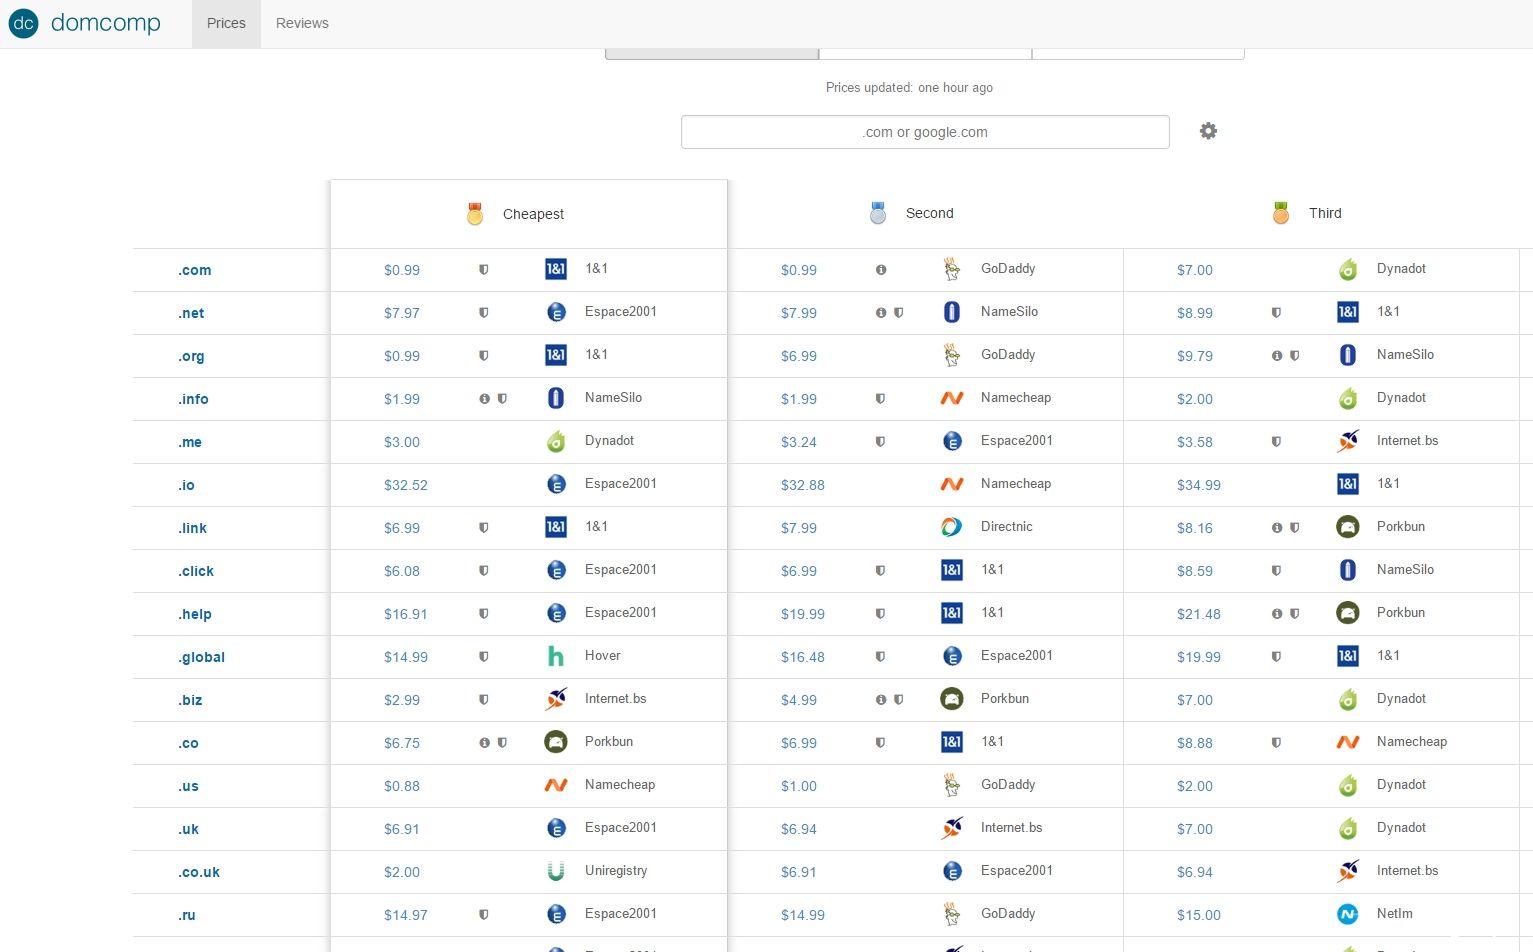Click the info icon beside Porkbun's $6.75 price

point(485,743)
